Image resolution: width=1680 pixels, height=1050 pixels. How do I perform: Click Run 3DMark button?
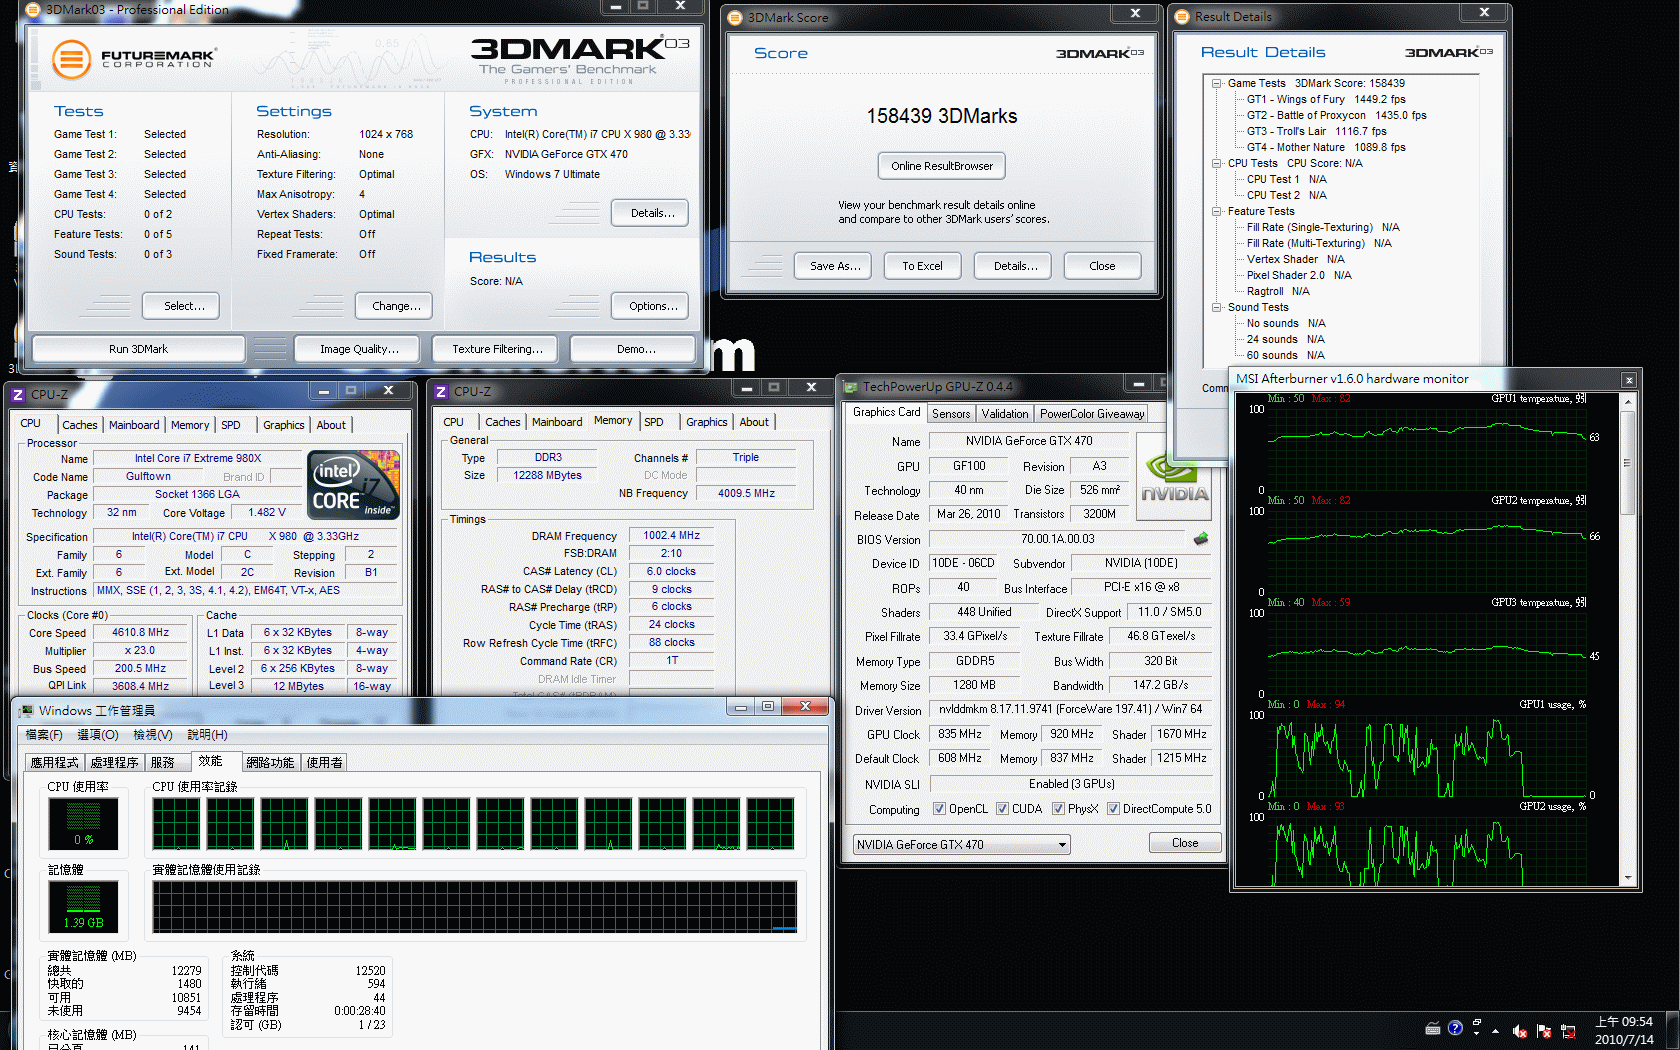138,349
